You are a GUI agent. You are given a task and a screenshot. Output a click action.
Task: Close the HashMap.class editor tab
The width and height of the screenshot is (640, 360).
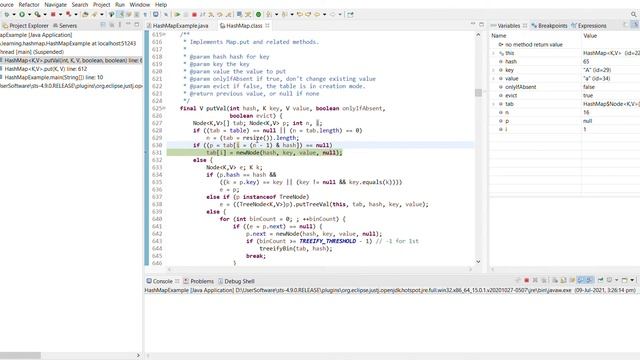pos(267,25)
